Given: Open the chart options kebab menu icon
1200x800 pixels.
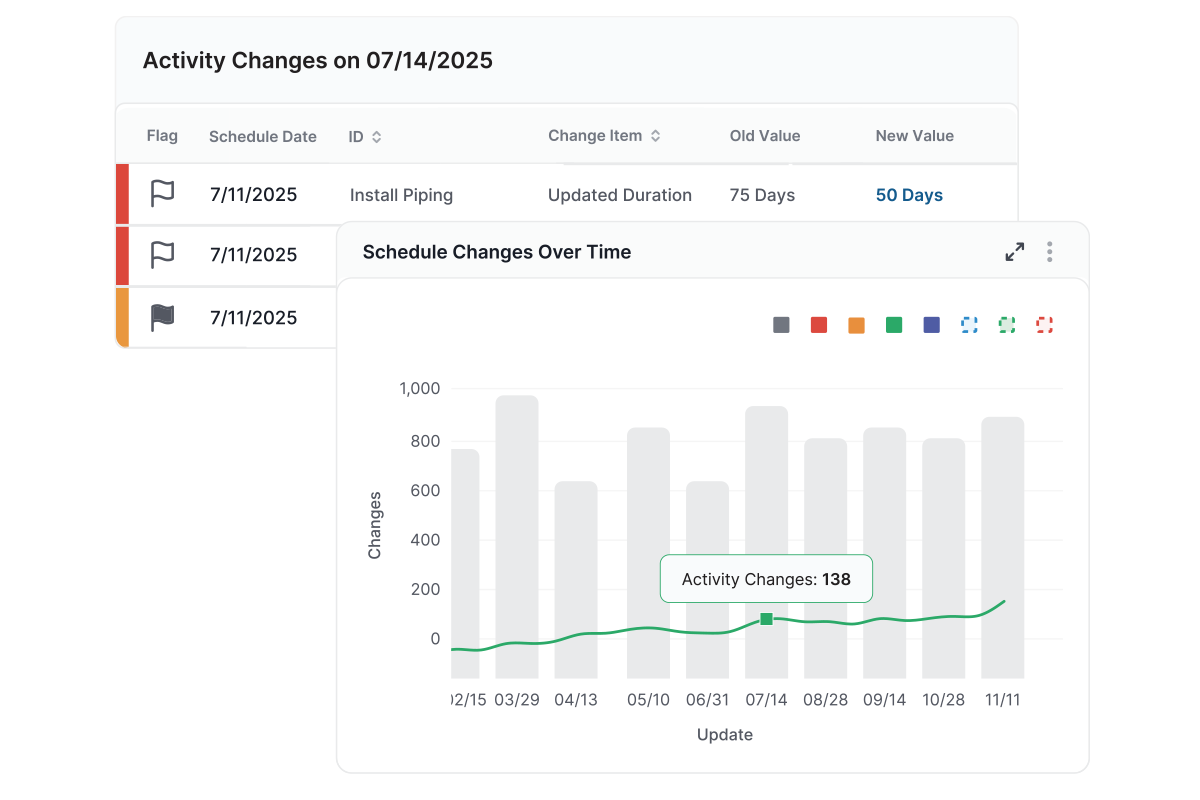Looking at the screenshot, I should (1050, 252).
